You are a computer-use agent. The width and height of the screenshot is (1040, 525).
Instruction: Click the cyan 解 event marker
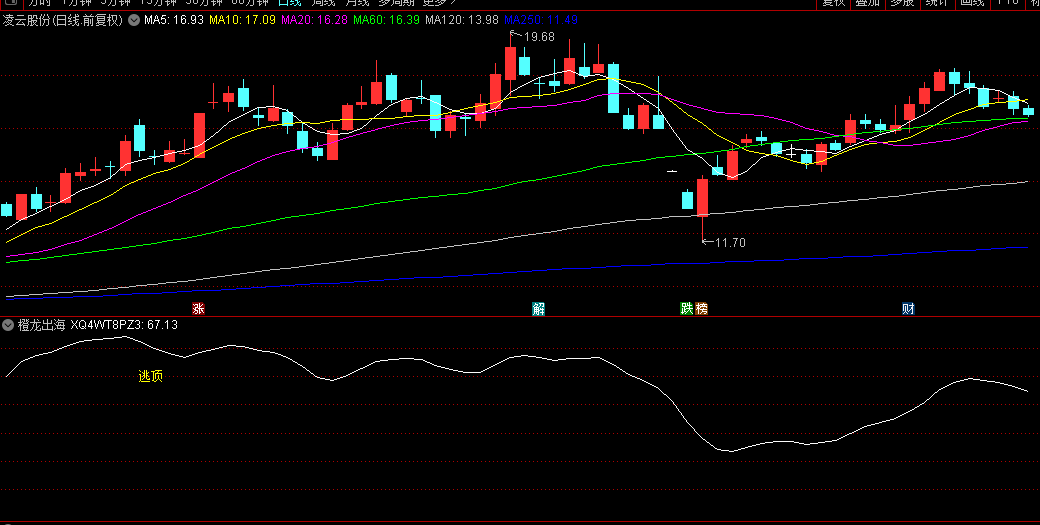[x=539, y=308]
